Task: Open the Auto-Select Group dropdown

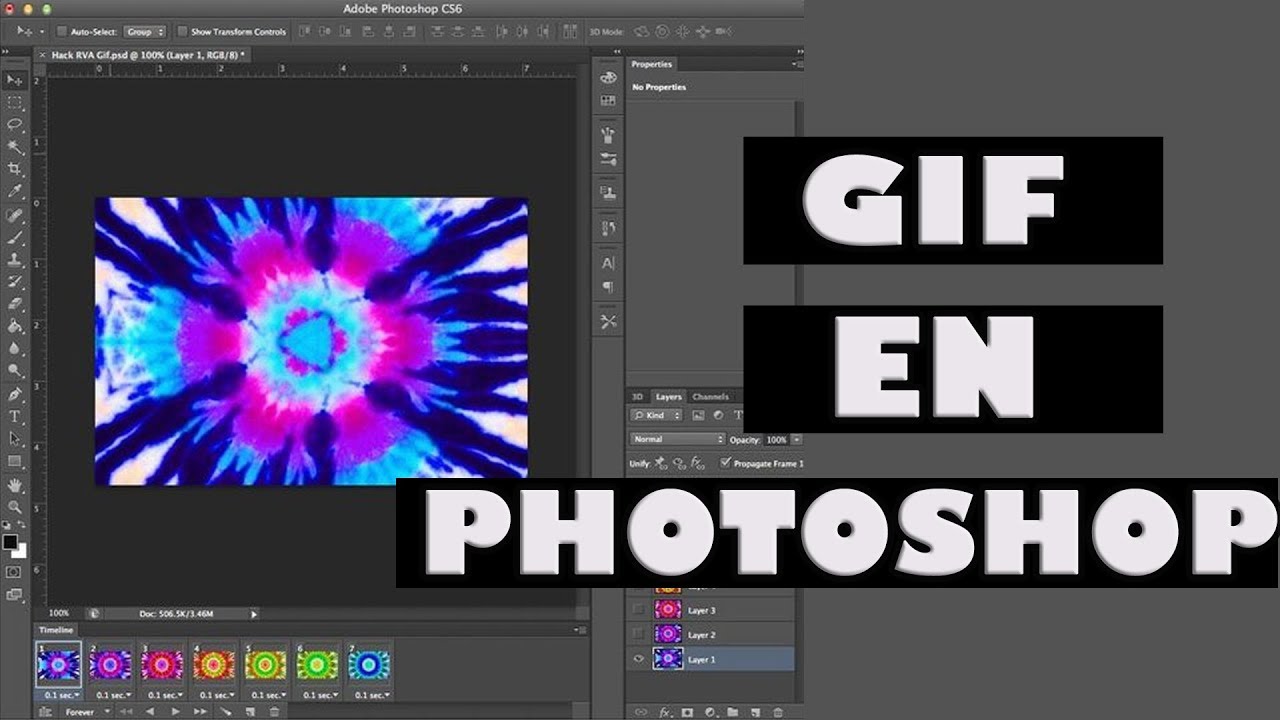Action: tap(145, 32)
